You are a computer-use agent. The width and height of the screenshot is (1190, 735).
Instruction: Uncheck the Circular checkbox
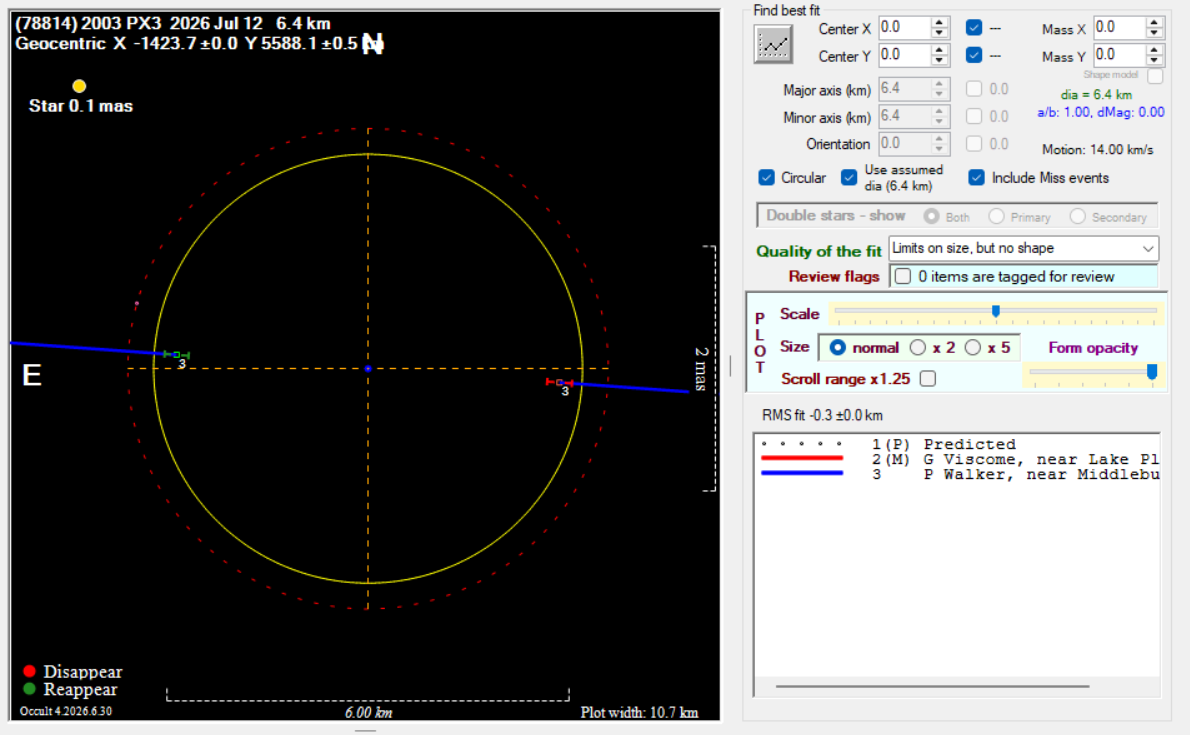[x=767, y=178]
